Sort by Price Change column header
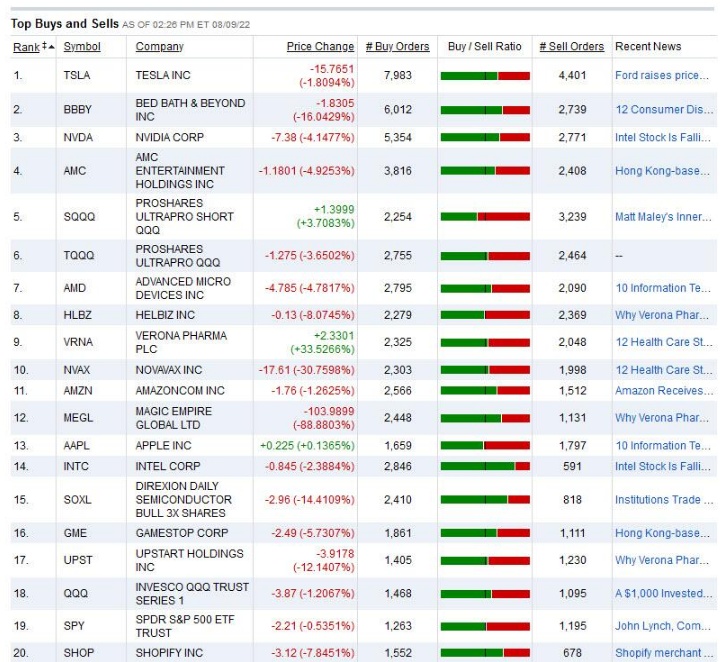 click(x=320, y=47)
